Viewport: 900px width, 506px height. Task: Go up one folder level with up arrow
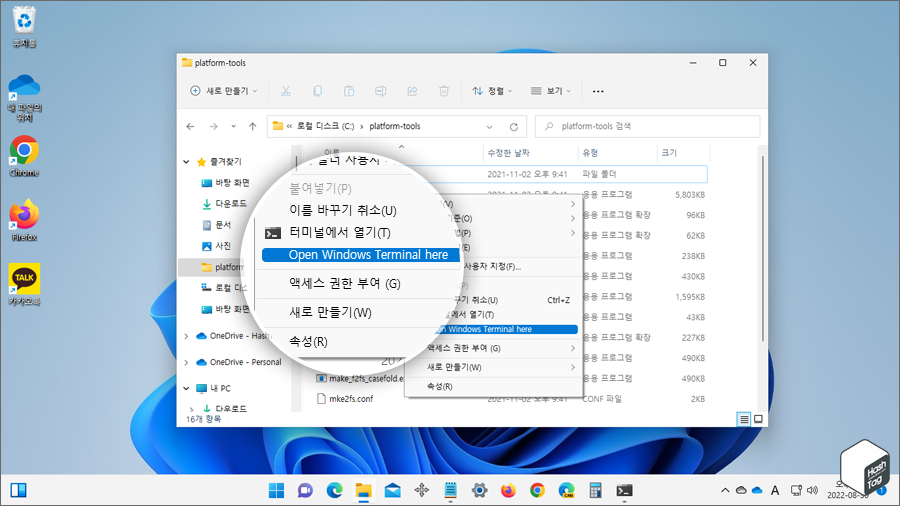click(x=253, y=126)
